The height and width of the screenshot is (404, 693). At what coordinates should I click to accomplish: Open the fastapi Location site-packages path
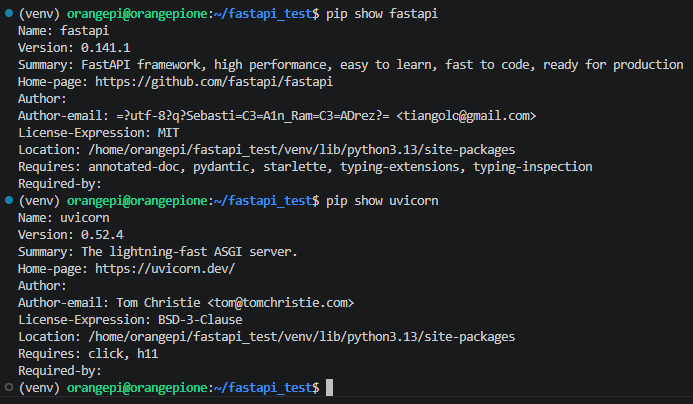[302, 150]
